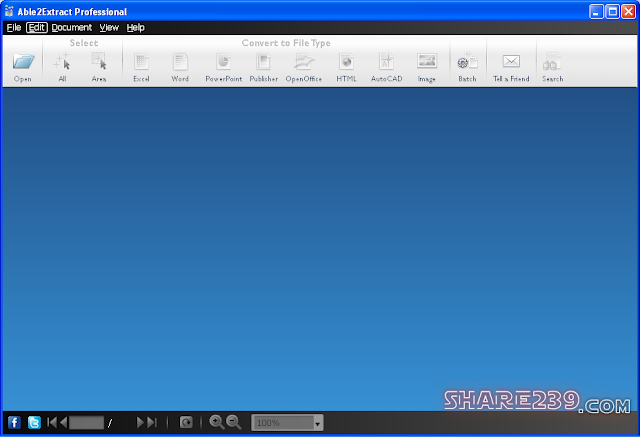Viewport: 640px width, 437px height.
Task: Convert to Excel icon
Action: pos(141,62)
